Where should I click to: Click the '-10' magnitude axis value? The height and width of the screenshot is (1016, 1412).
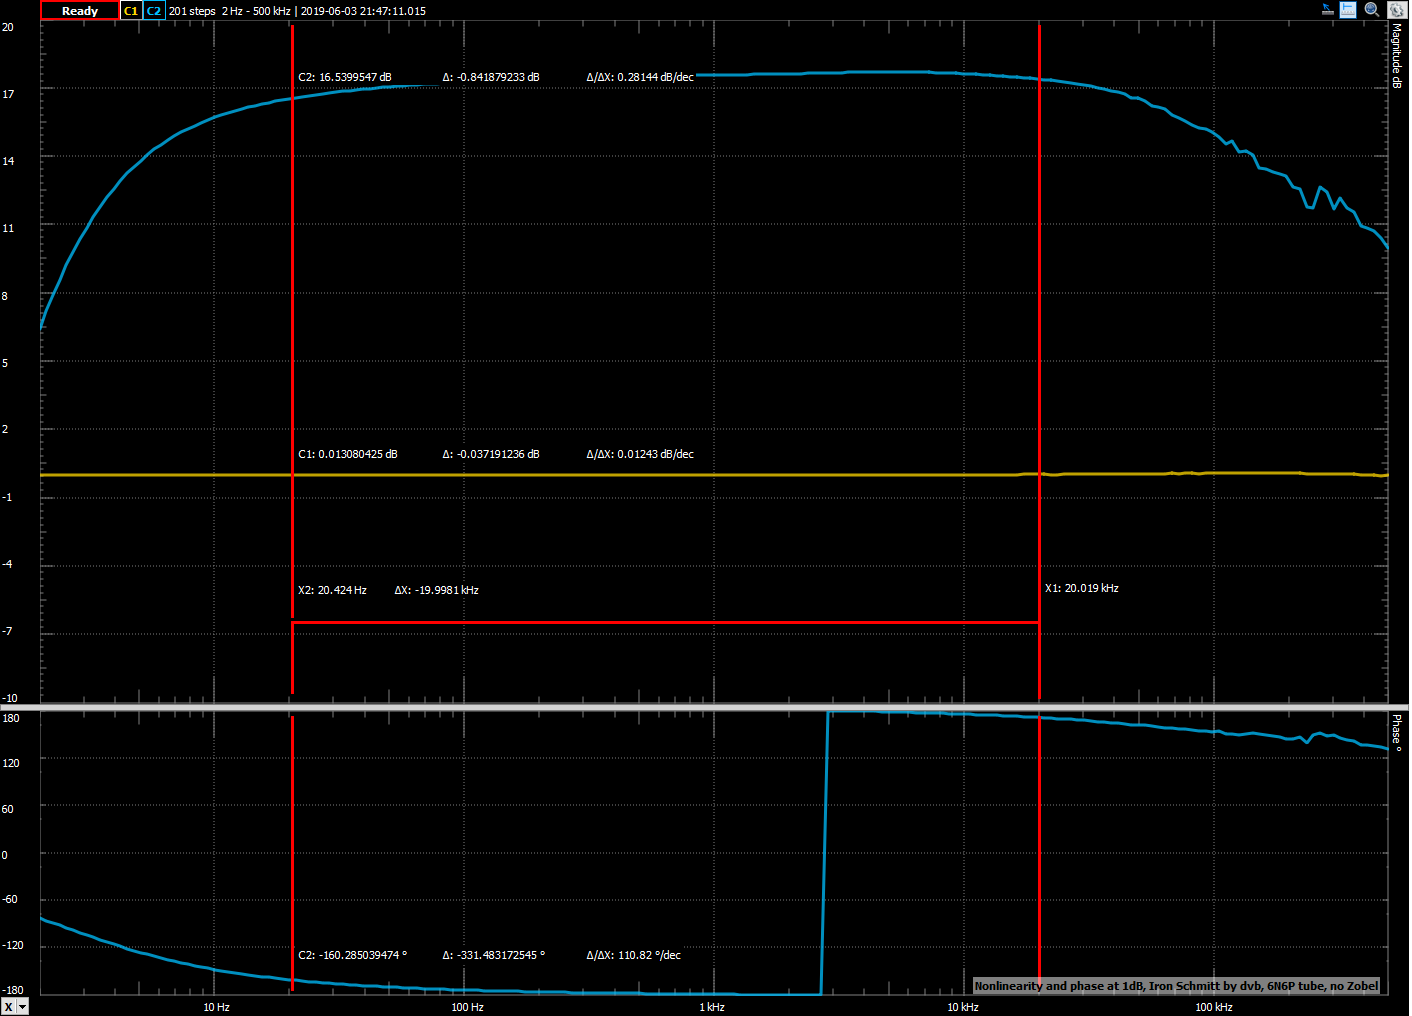[9, 698]
